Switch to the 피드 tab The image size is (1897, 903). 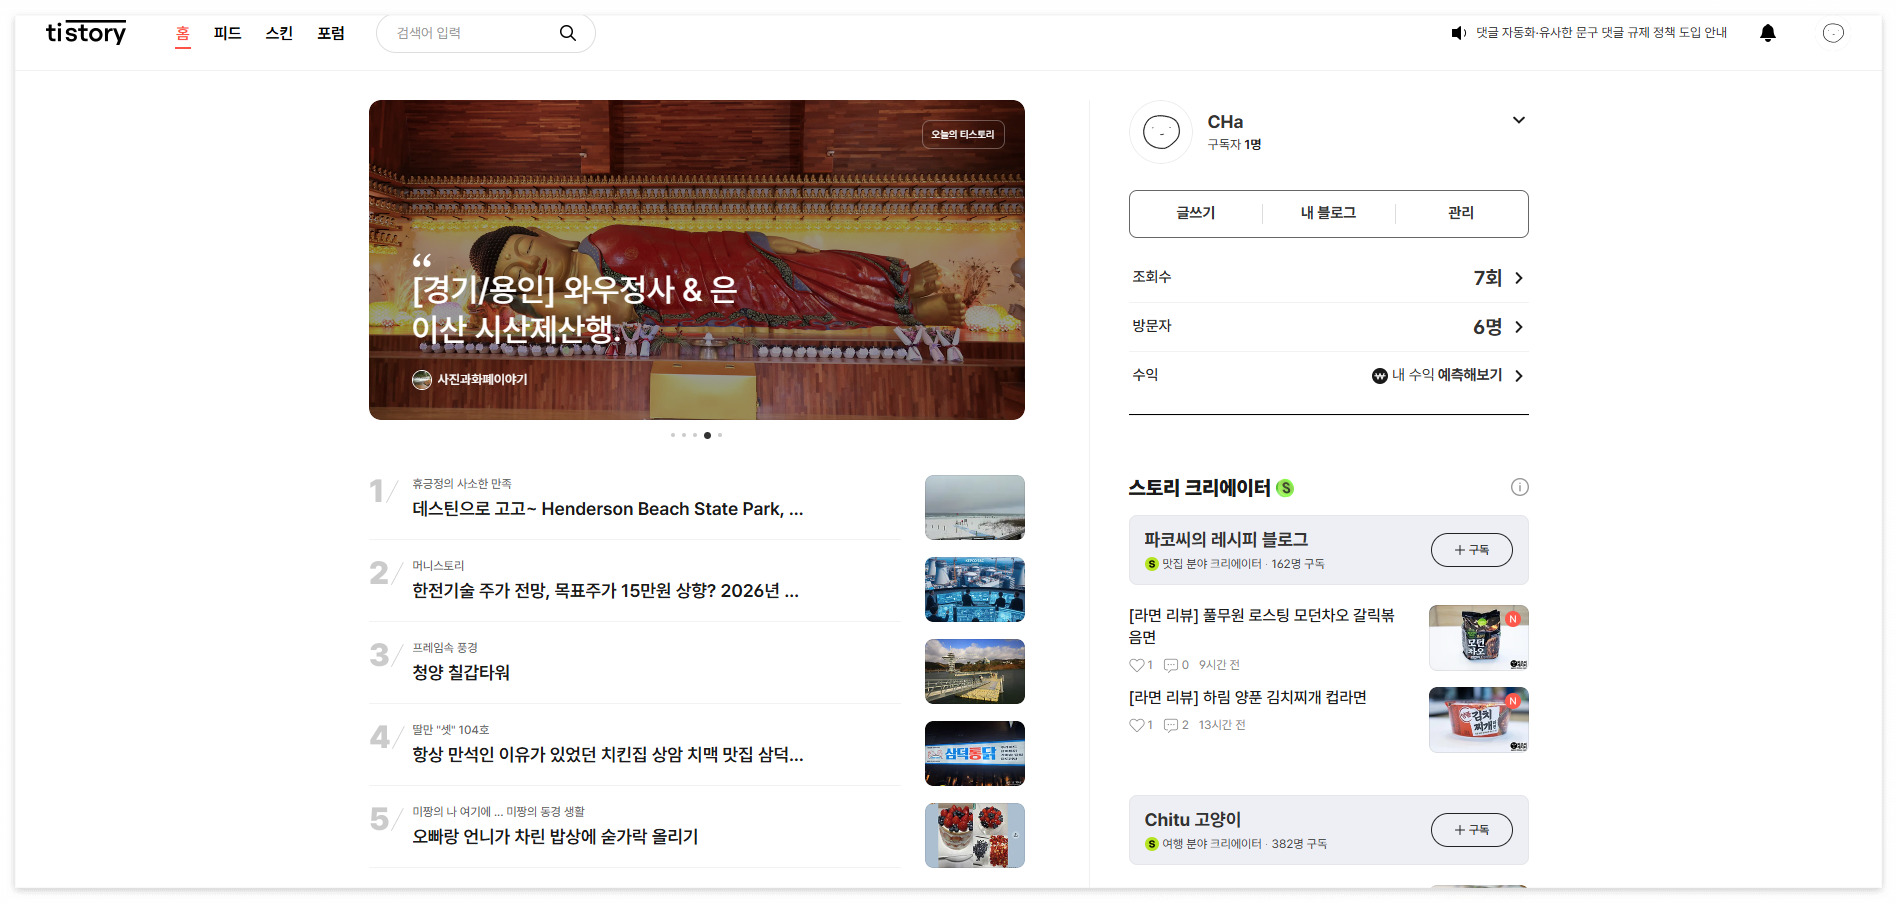click(x=228, y=32)
